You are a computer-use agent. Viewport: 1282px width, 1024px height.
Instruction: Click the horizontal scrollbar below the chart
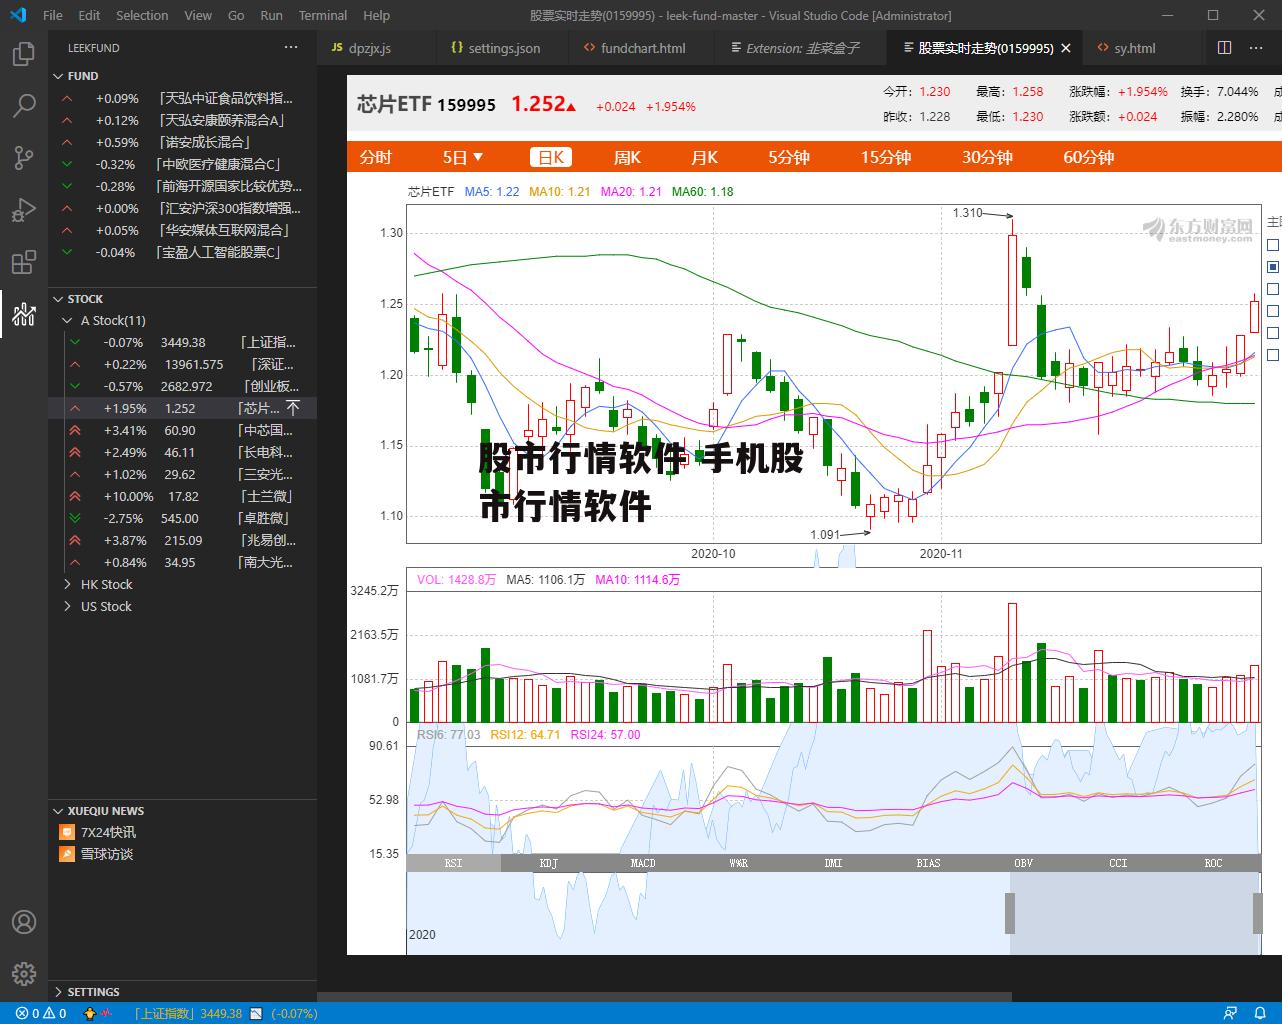click(664, 997)
